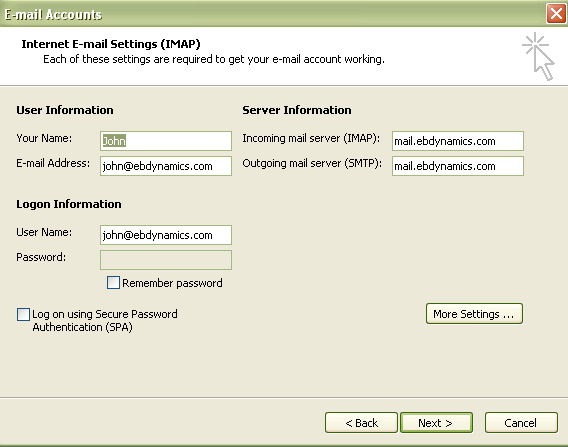Cancel the e-mail account setup
568x447 pixels.
tap(521, 422)
